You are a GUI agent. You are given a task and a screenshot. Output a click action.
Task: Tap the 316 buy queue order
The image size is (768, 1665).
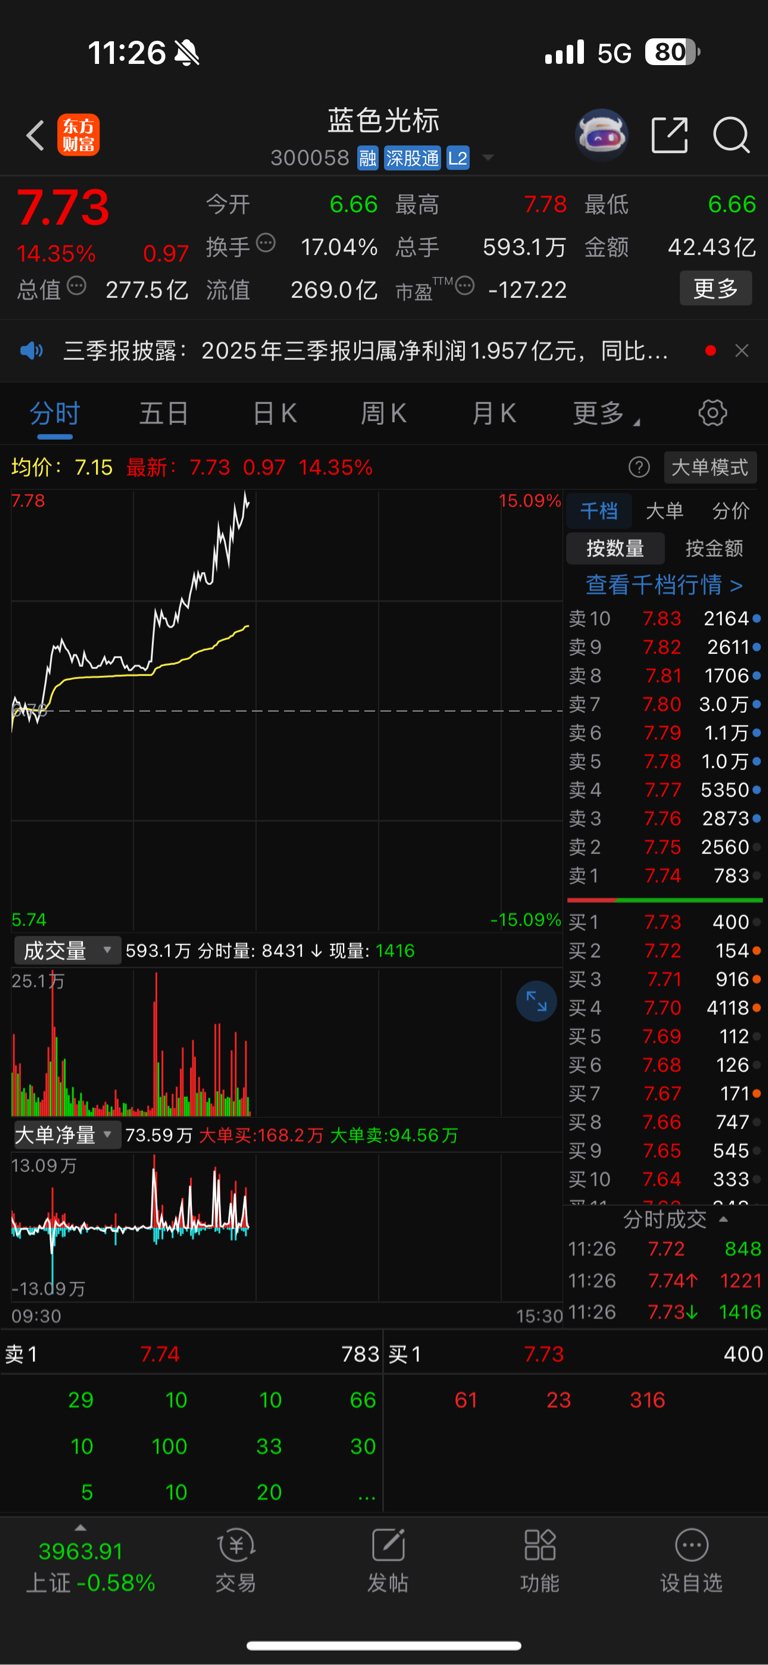648,1400
